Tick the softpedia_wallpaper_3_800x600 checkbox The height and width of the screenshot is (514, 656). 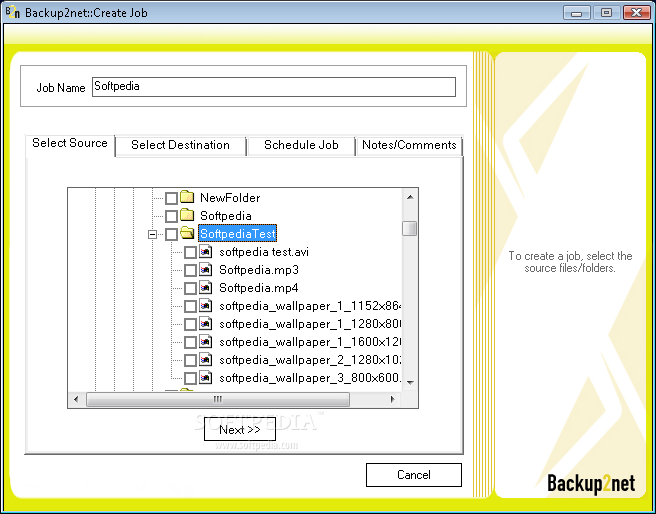[190, 378]
